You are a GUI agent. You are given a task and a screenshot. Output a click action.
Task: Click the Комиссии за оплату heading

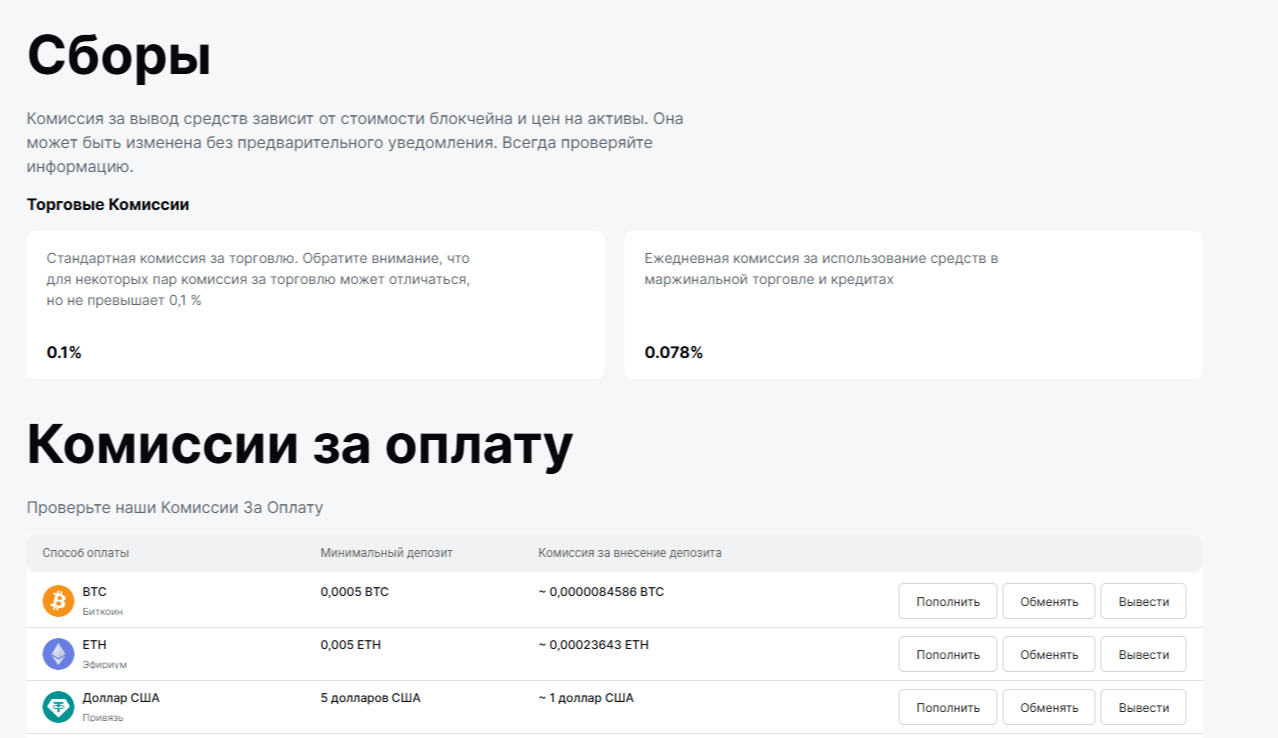(x=300, y=444)
